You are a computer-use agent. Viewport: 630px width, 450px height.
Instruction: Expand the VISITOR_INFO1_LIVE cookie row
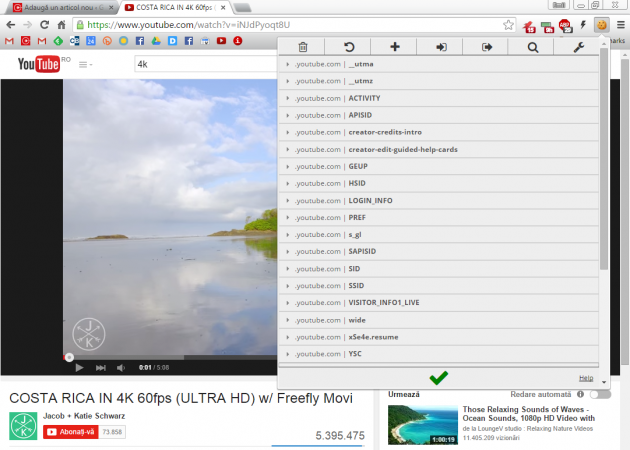pyautogui.click(x=439, y=303)
